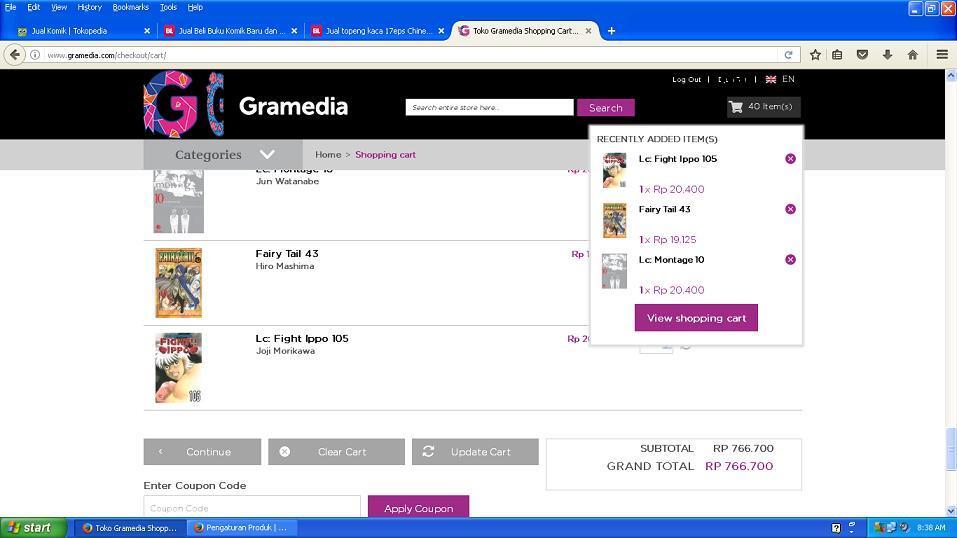
Task: Close the Jual Komik Tokopedia tab
Action: point(147,31)
